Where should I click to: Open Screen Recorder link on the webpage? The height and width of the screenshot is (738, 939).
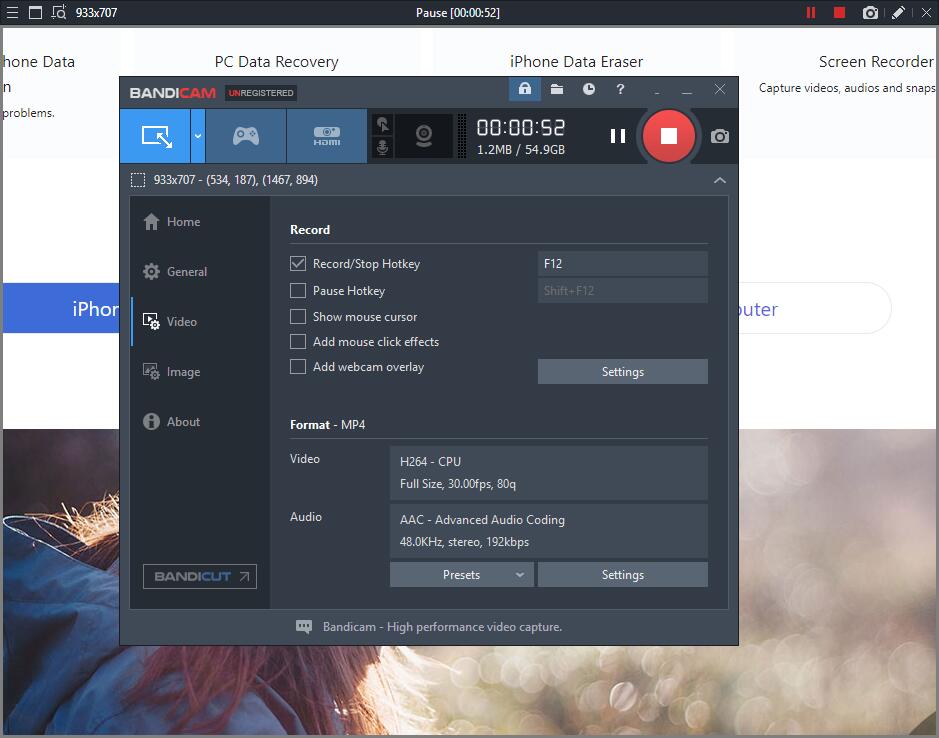(x=876, y=62)
